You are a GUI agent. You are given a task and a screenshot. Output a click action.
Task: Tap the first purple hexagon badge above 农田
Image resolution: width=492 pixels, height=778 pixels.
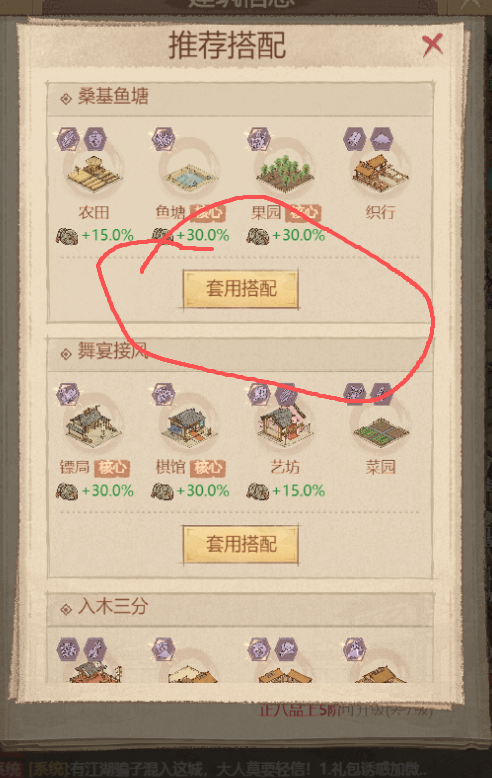point(68,138)
